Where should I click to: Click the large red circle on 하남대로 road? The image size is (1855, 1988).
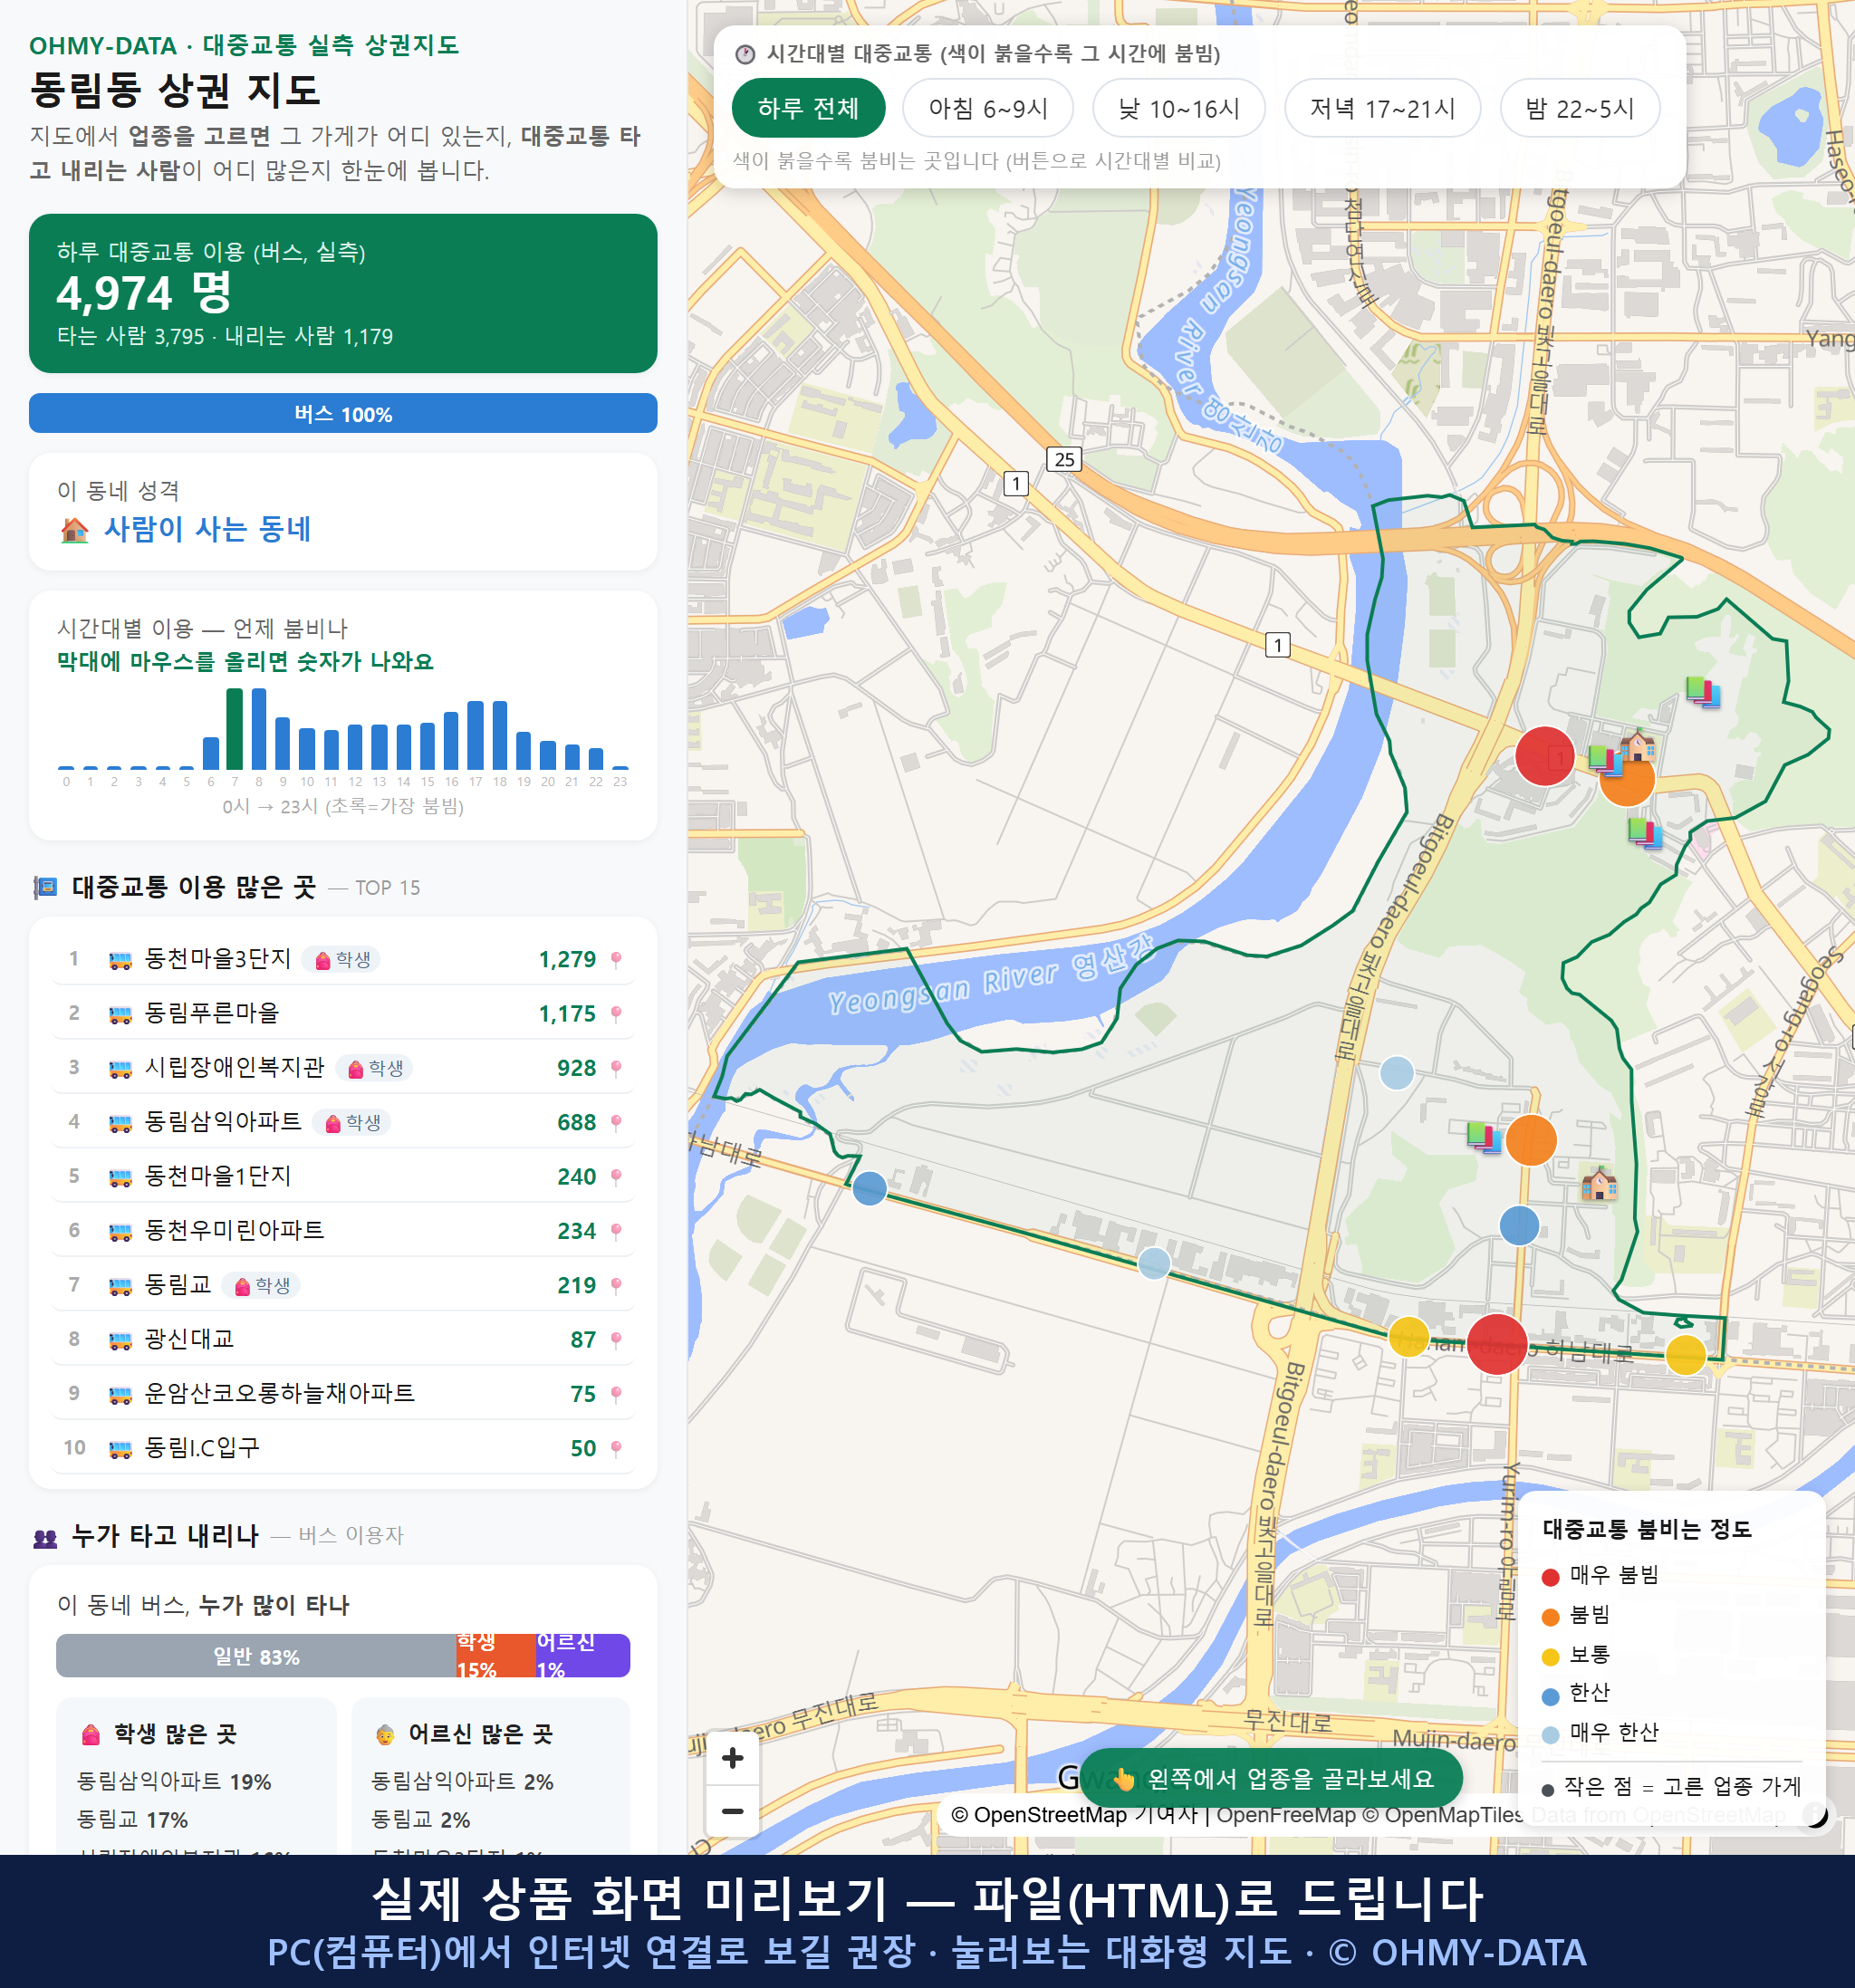point(1496,1344)
